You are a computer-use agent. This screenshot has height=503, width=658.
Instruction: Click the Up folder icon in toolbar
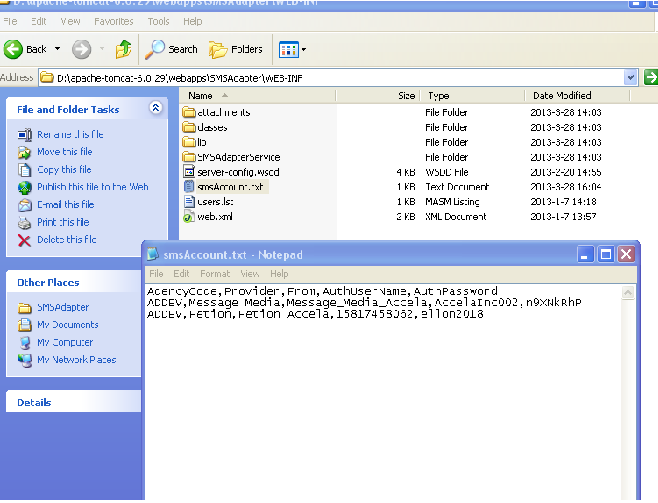coord(122,49)
